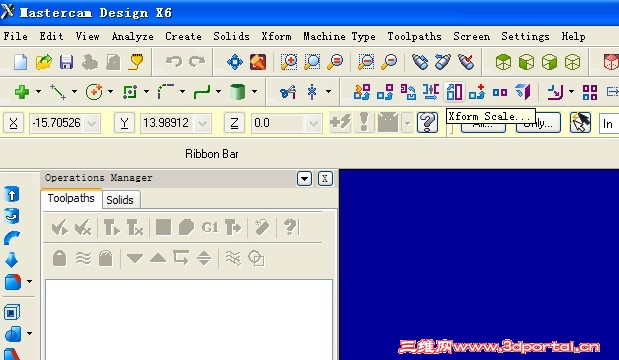This screenshot has width=619, height=360.
Task: Click the selection cursor icon near In box
Action: (x=580, y=122)
